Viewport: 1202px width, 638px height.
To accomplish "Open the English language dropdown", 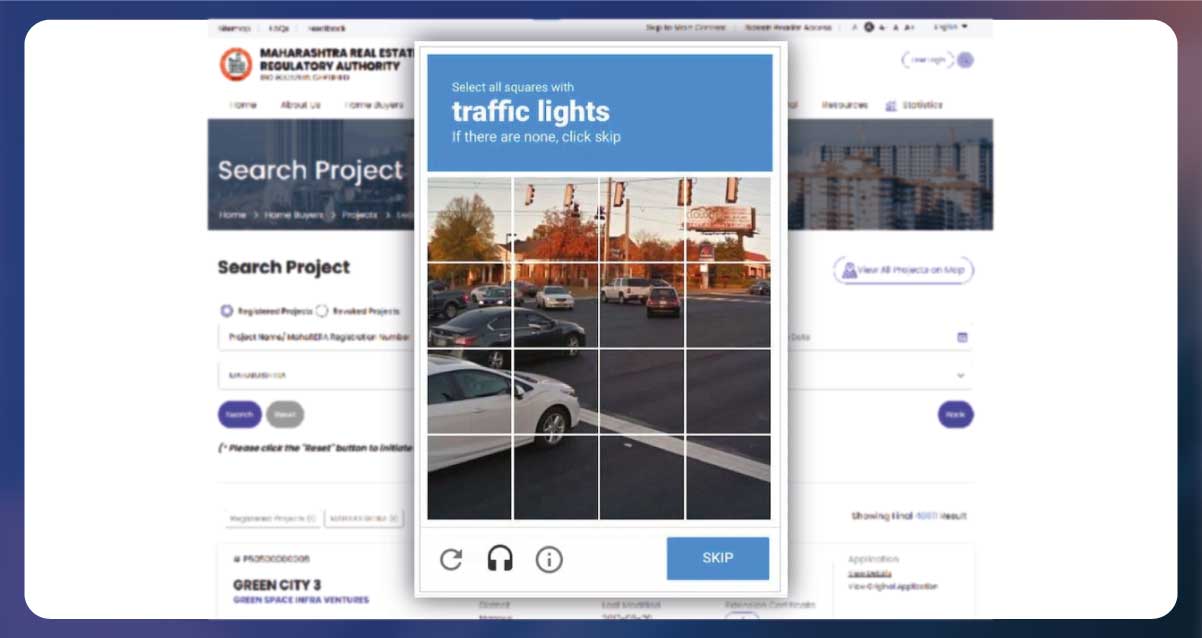I will pyautogui.click(x=950, y=27).
